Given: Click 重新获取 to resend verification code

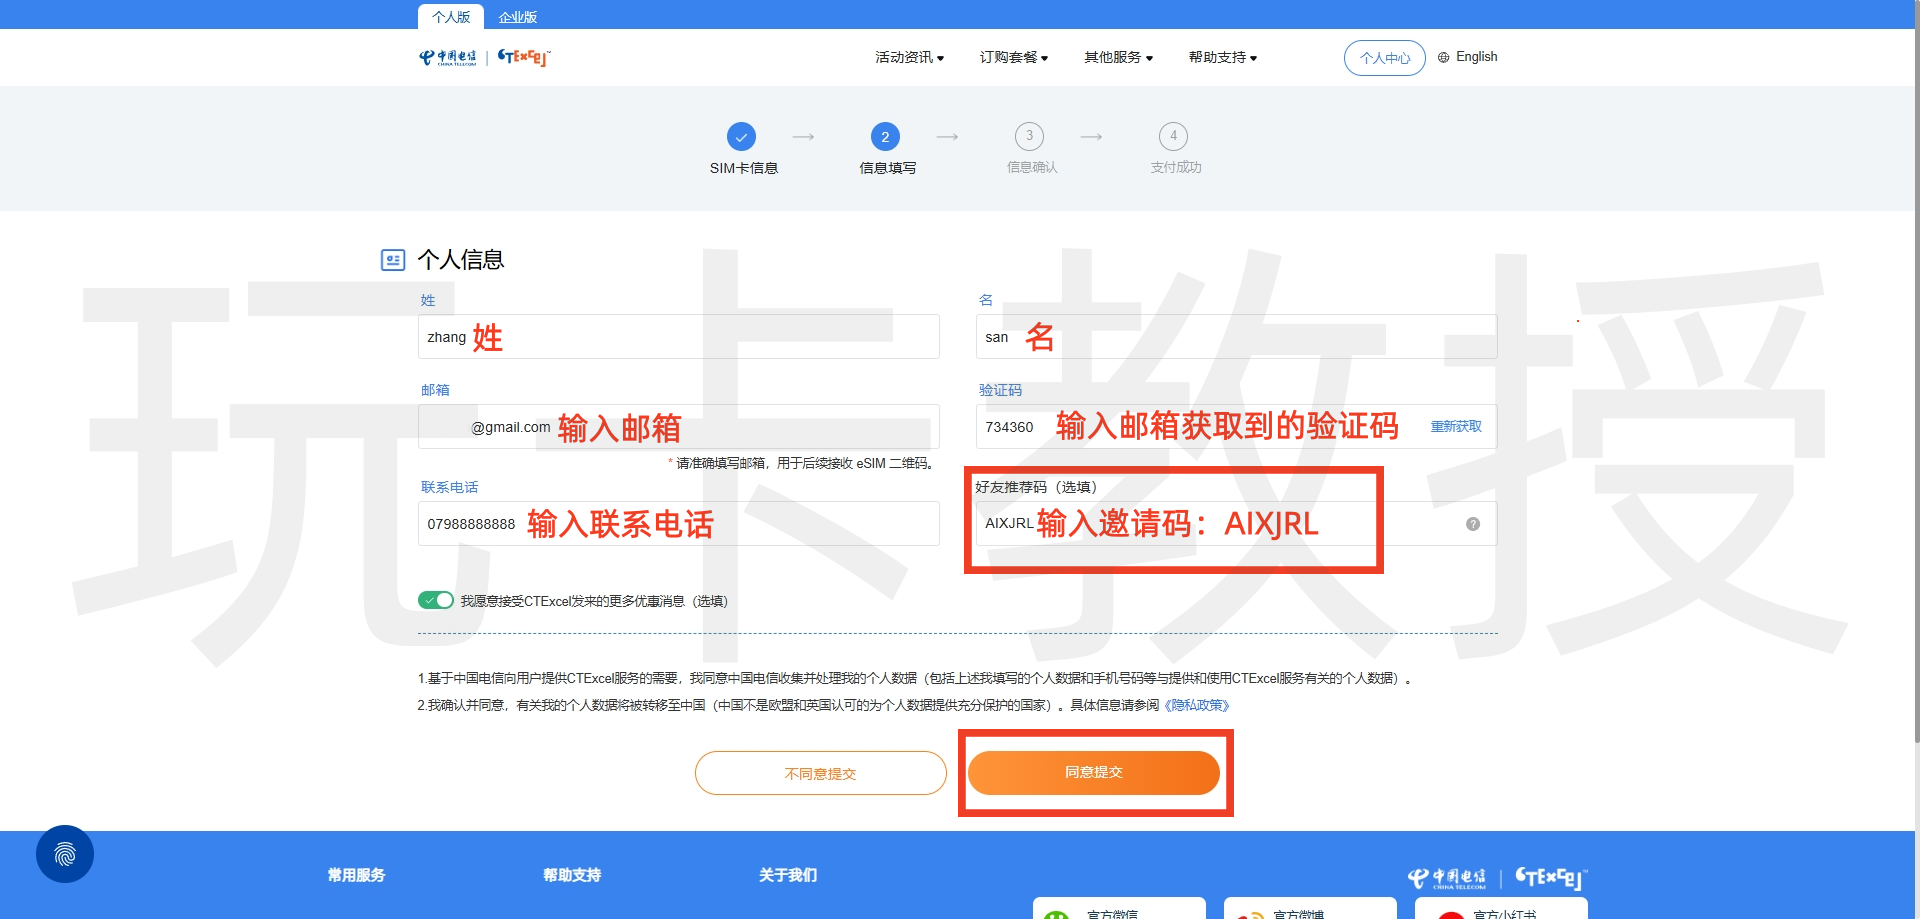Looking at the screenshot, I should pyautogui.click(x=1455, y=427).
